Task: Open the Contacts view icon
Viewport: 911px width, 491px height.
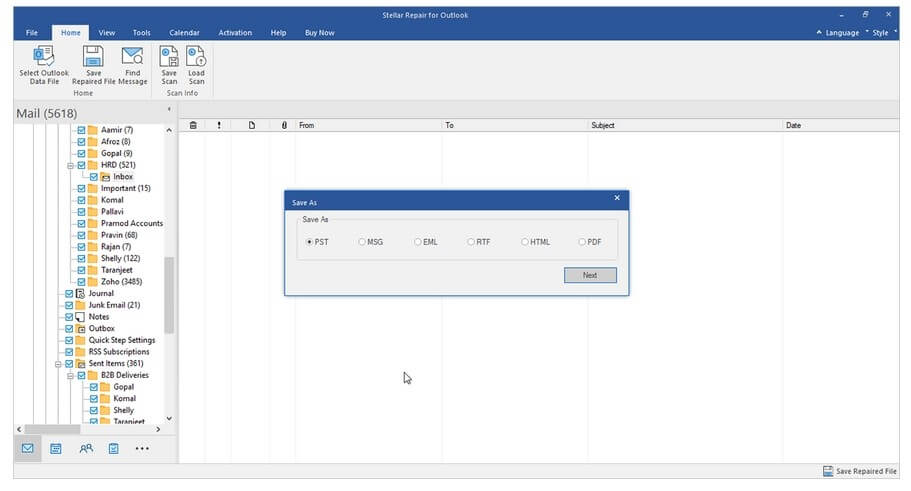Action: pos(86,449)
